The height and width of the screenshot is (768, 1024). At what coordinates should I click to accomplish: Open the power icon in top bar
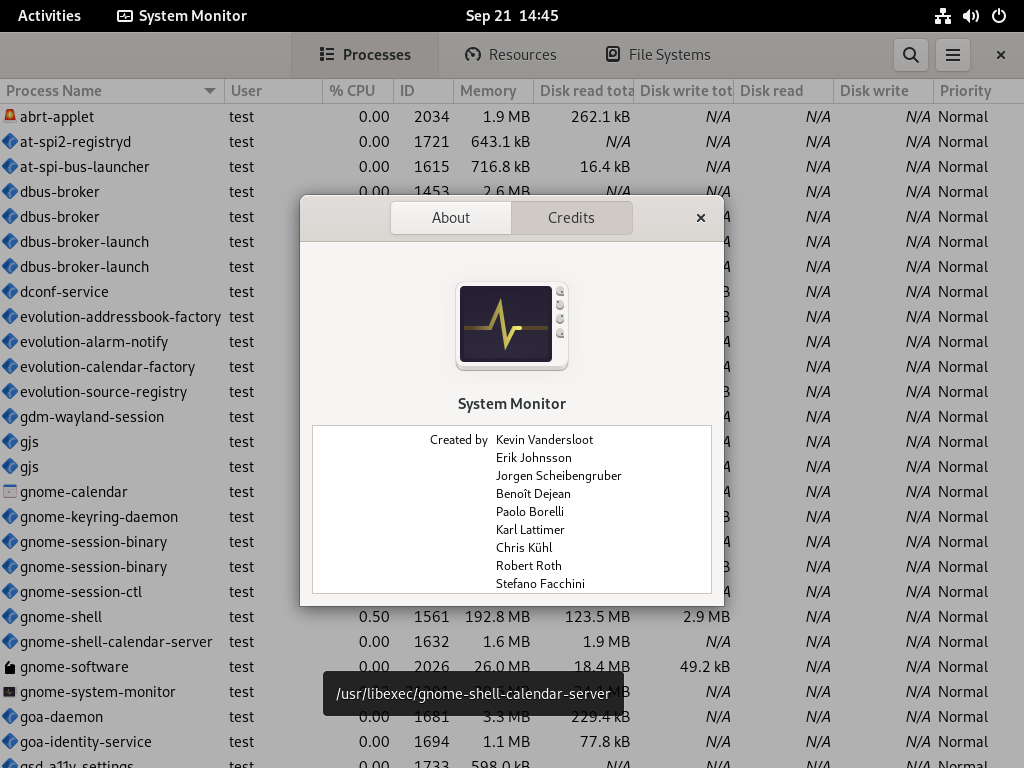pyautogui.click(x=999, y=16)
